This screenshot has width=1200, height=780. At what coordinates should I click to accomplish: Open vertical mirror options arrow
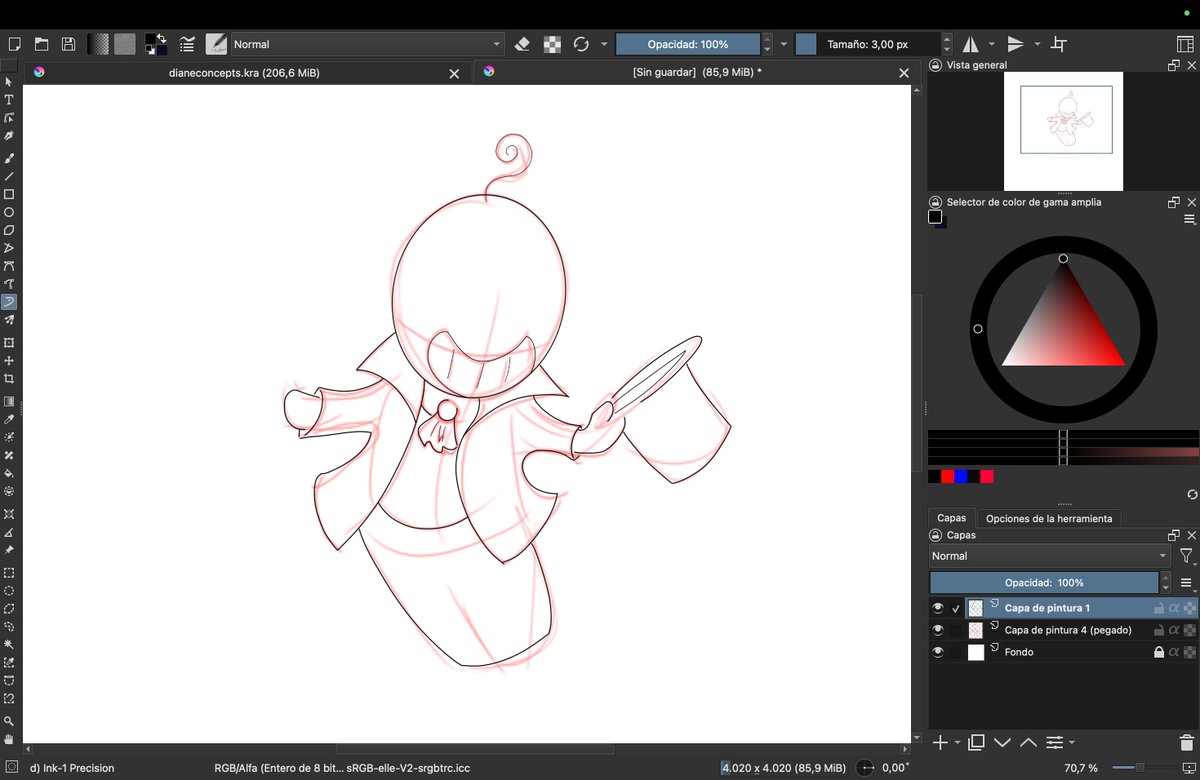point(1037,44)
